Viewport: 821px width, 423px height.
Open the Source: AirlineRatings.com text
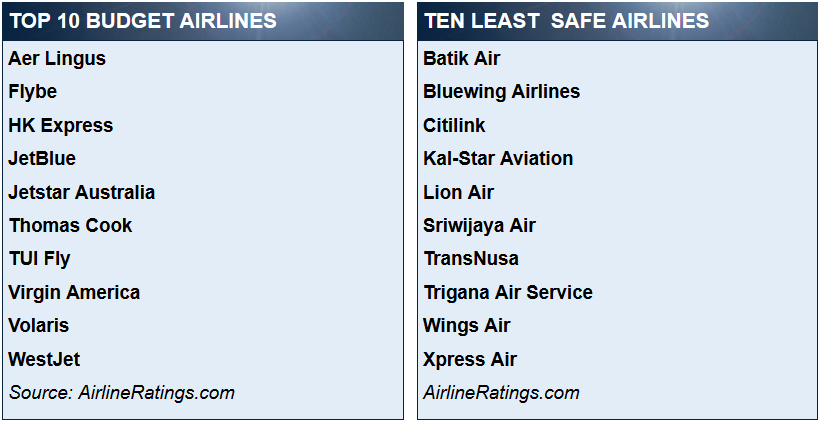click(x=121, y=393)
